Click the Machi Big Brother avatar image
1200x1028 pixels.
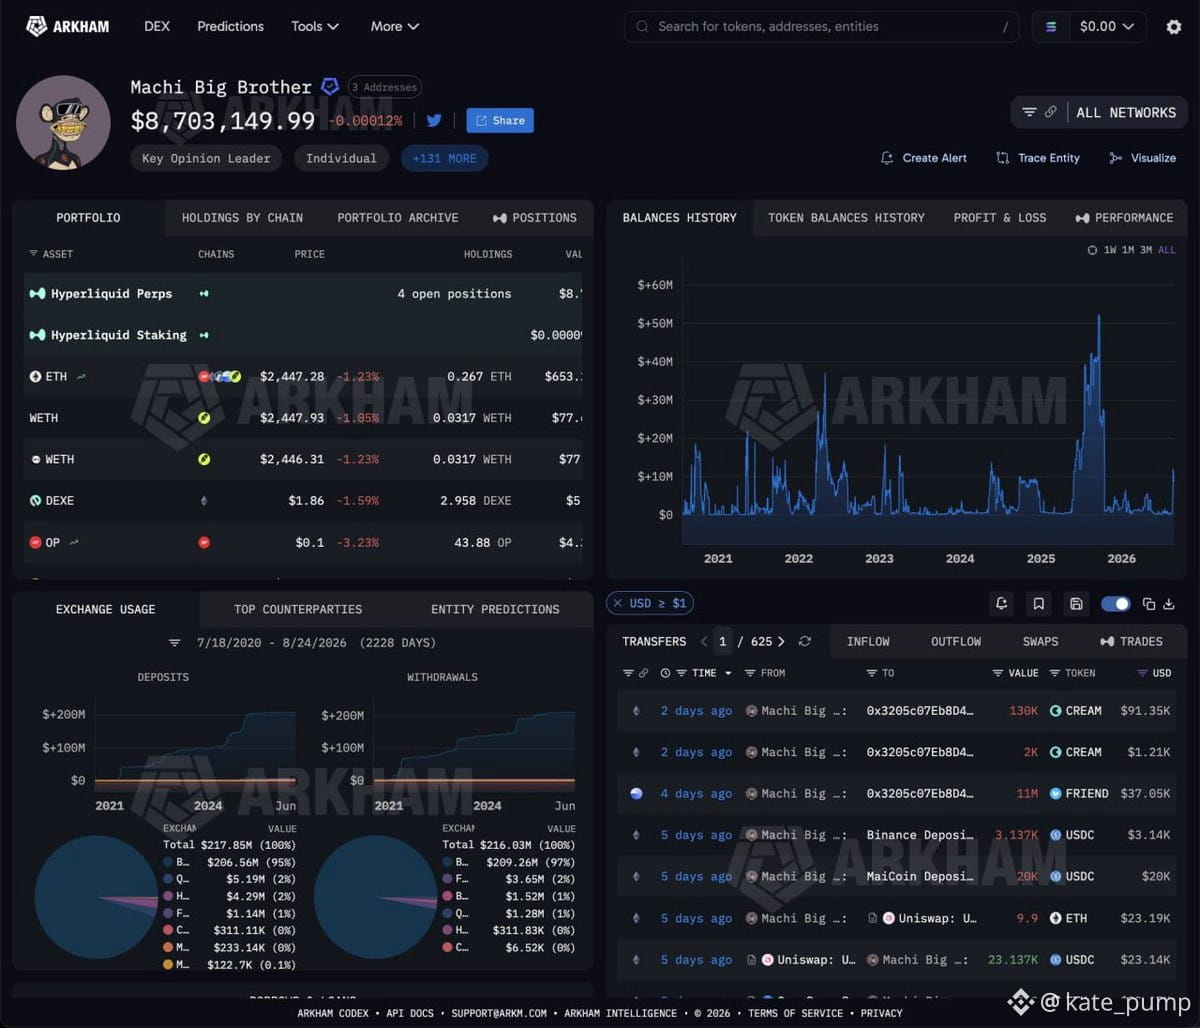pyautogui.click(x=63, y=122)
